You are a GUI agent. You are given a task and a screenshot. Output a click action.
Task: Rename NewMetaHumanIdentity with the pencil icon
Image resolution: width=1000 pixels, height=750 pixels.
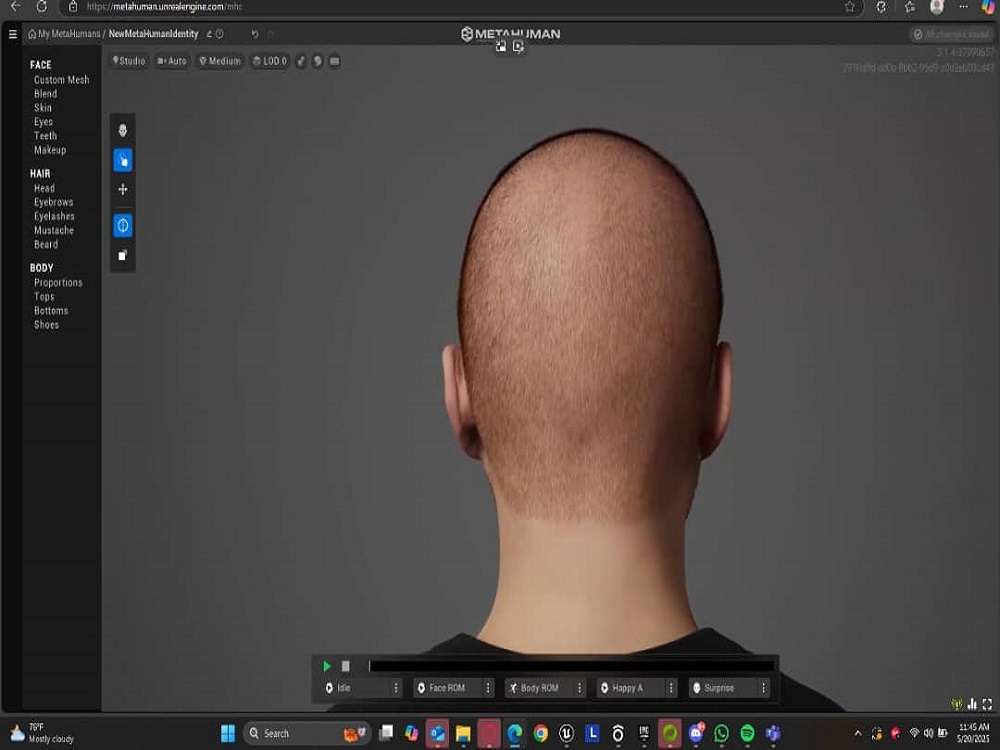pyautogui.click(x=209, y=34)
